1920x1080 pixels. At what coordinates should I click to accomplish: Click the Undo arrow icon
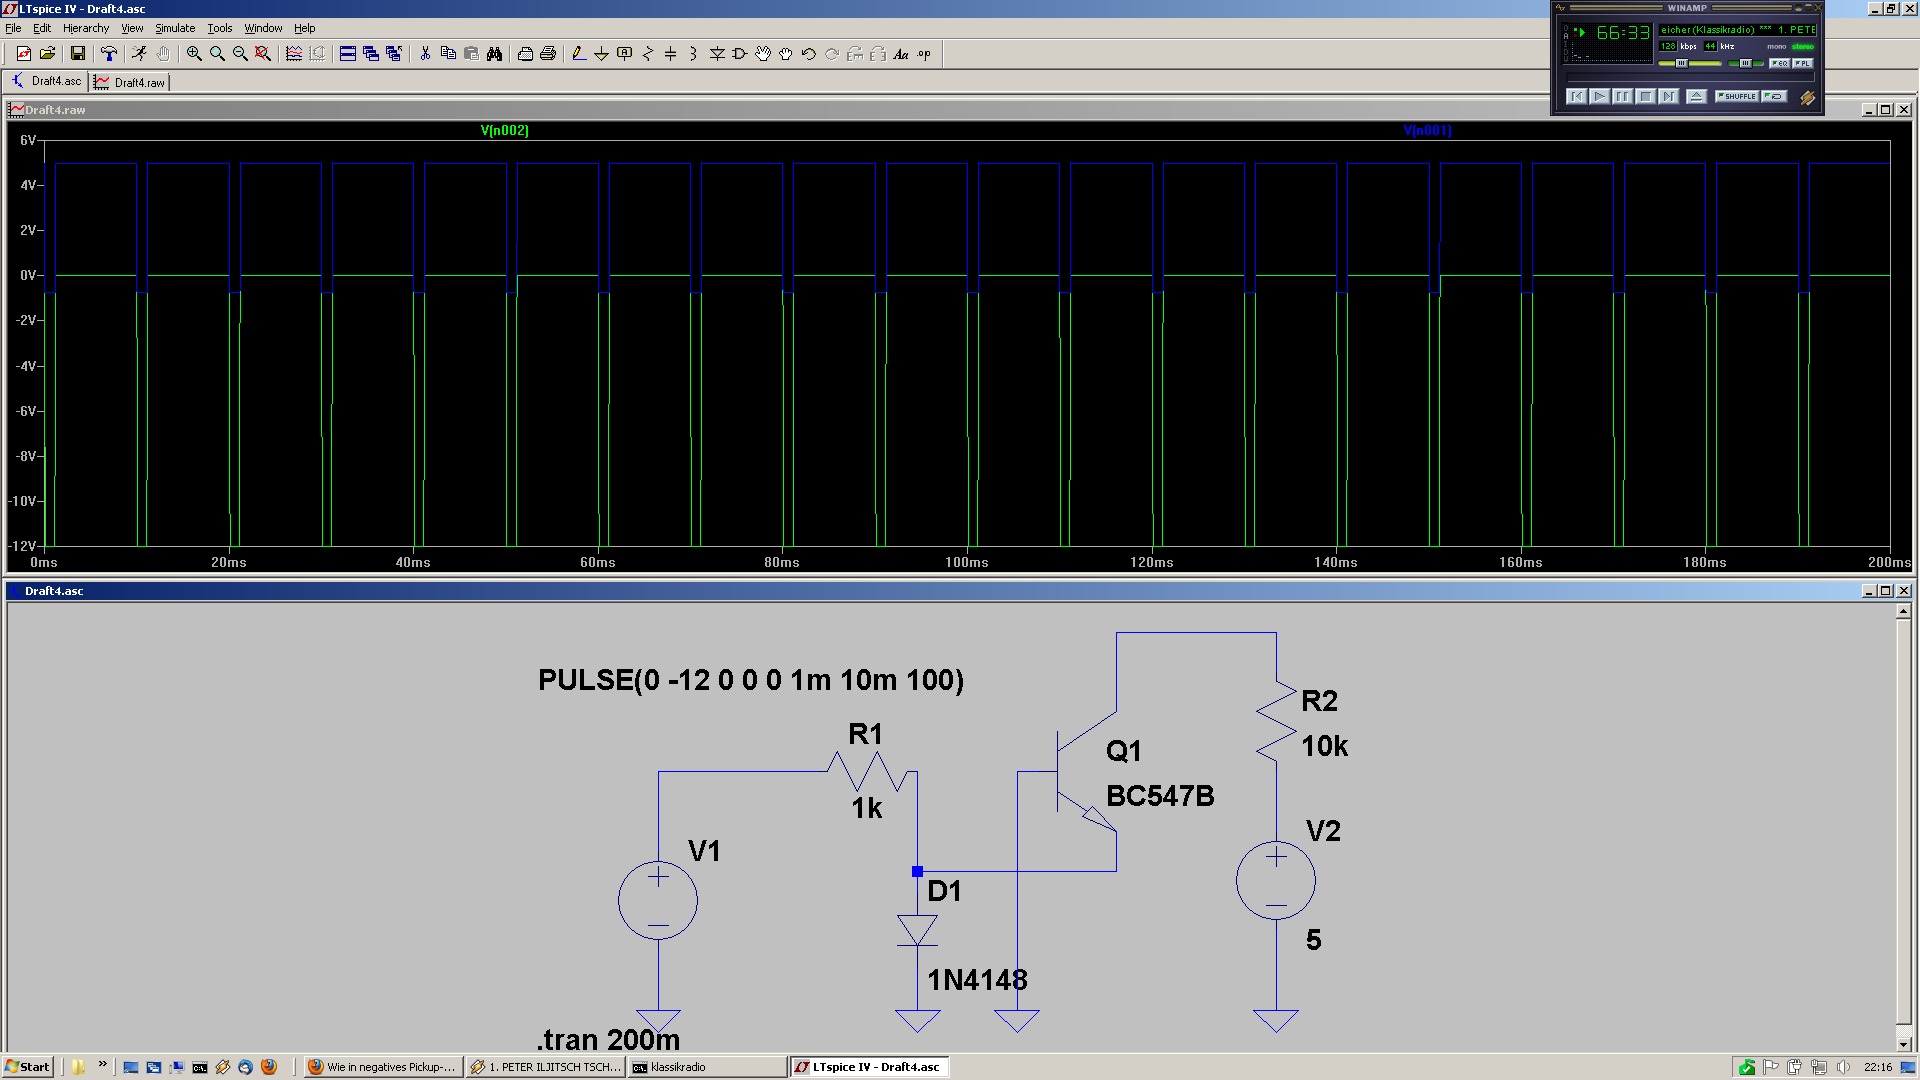pos(809,54)
